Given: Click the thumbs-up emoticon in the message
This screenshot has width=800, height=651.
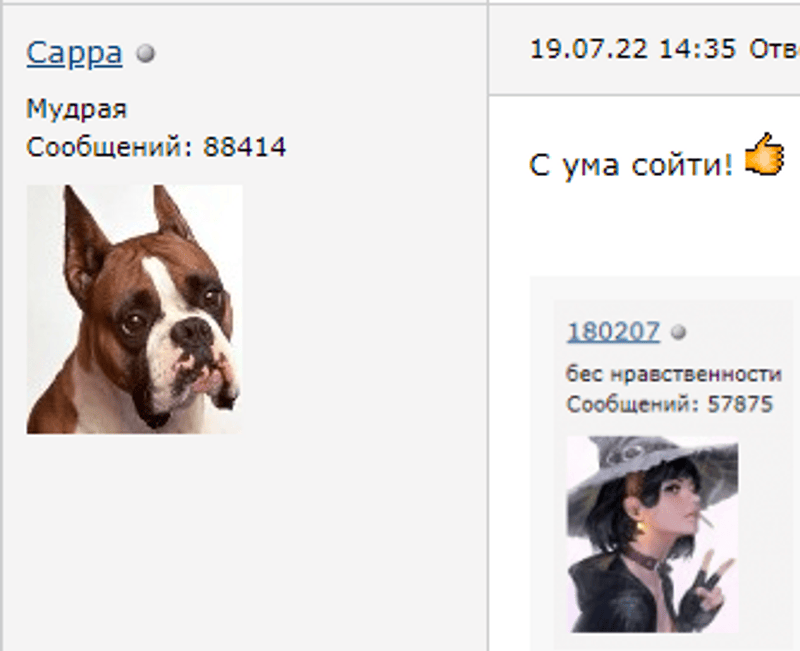Looking at the screenshot, I should coord(764,154).
